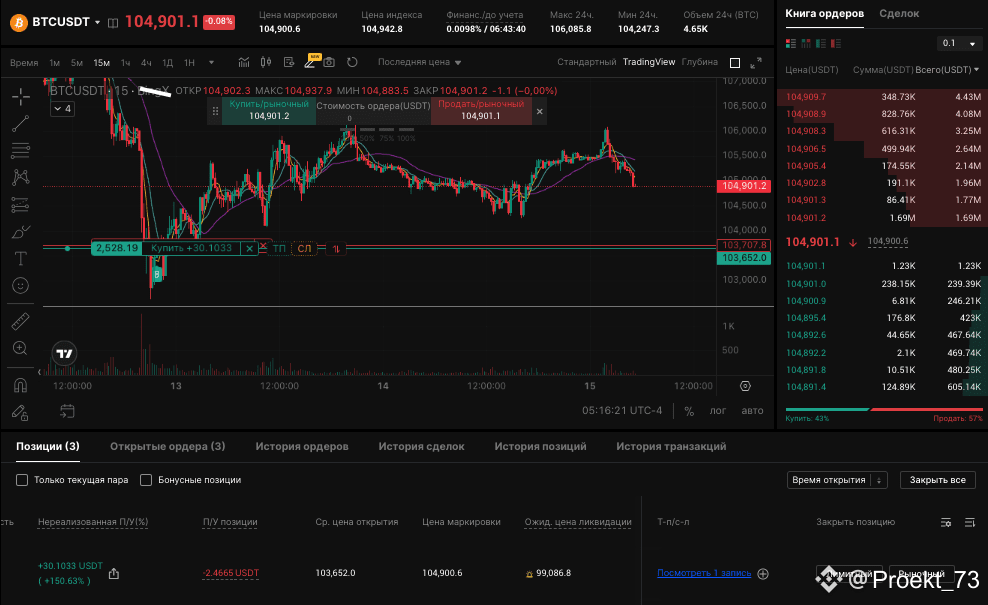Share the position PnL card
988x605 pixels.
pyautogui.click(x=113, y=573)
